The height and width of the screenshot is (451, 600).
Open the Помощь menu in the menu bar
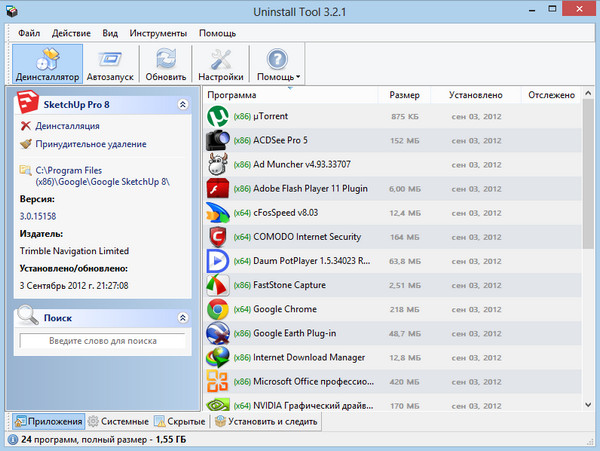pyautogui.click(x=217, y=33)
